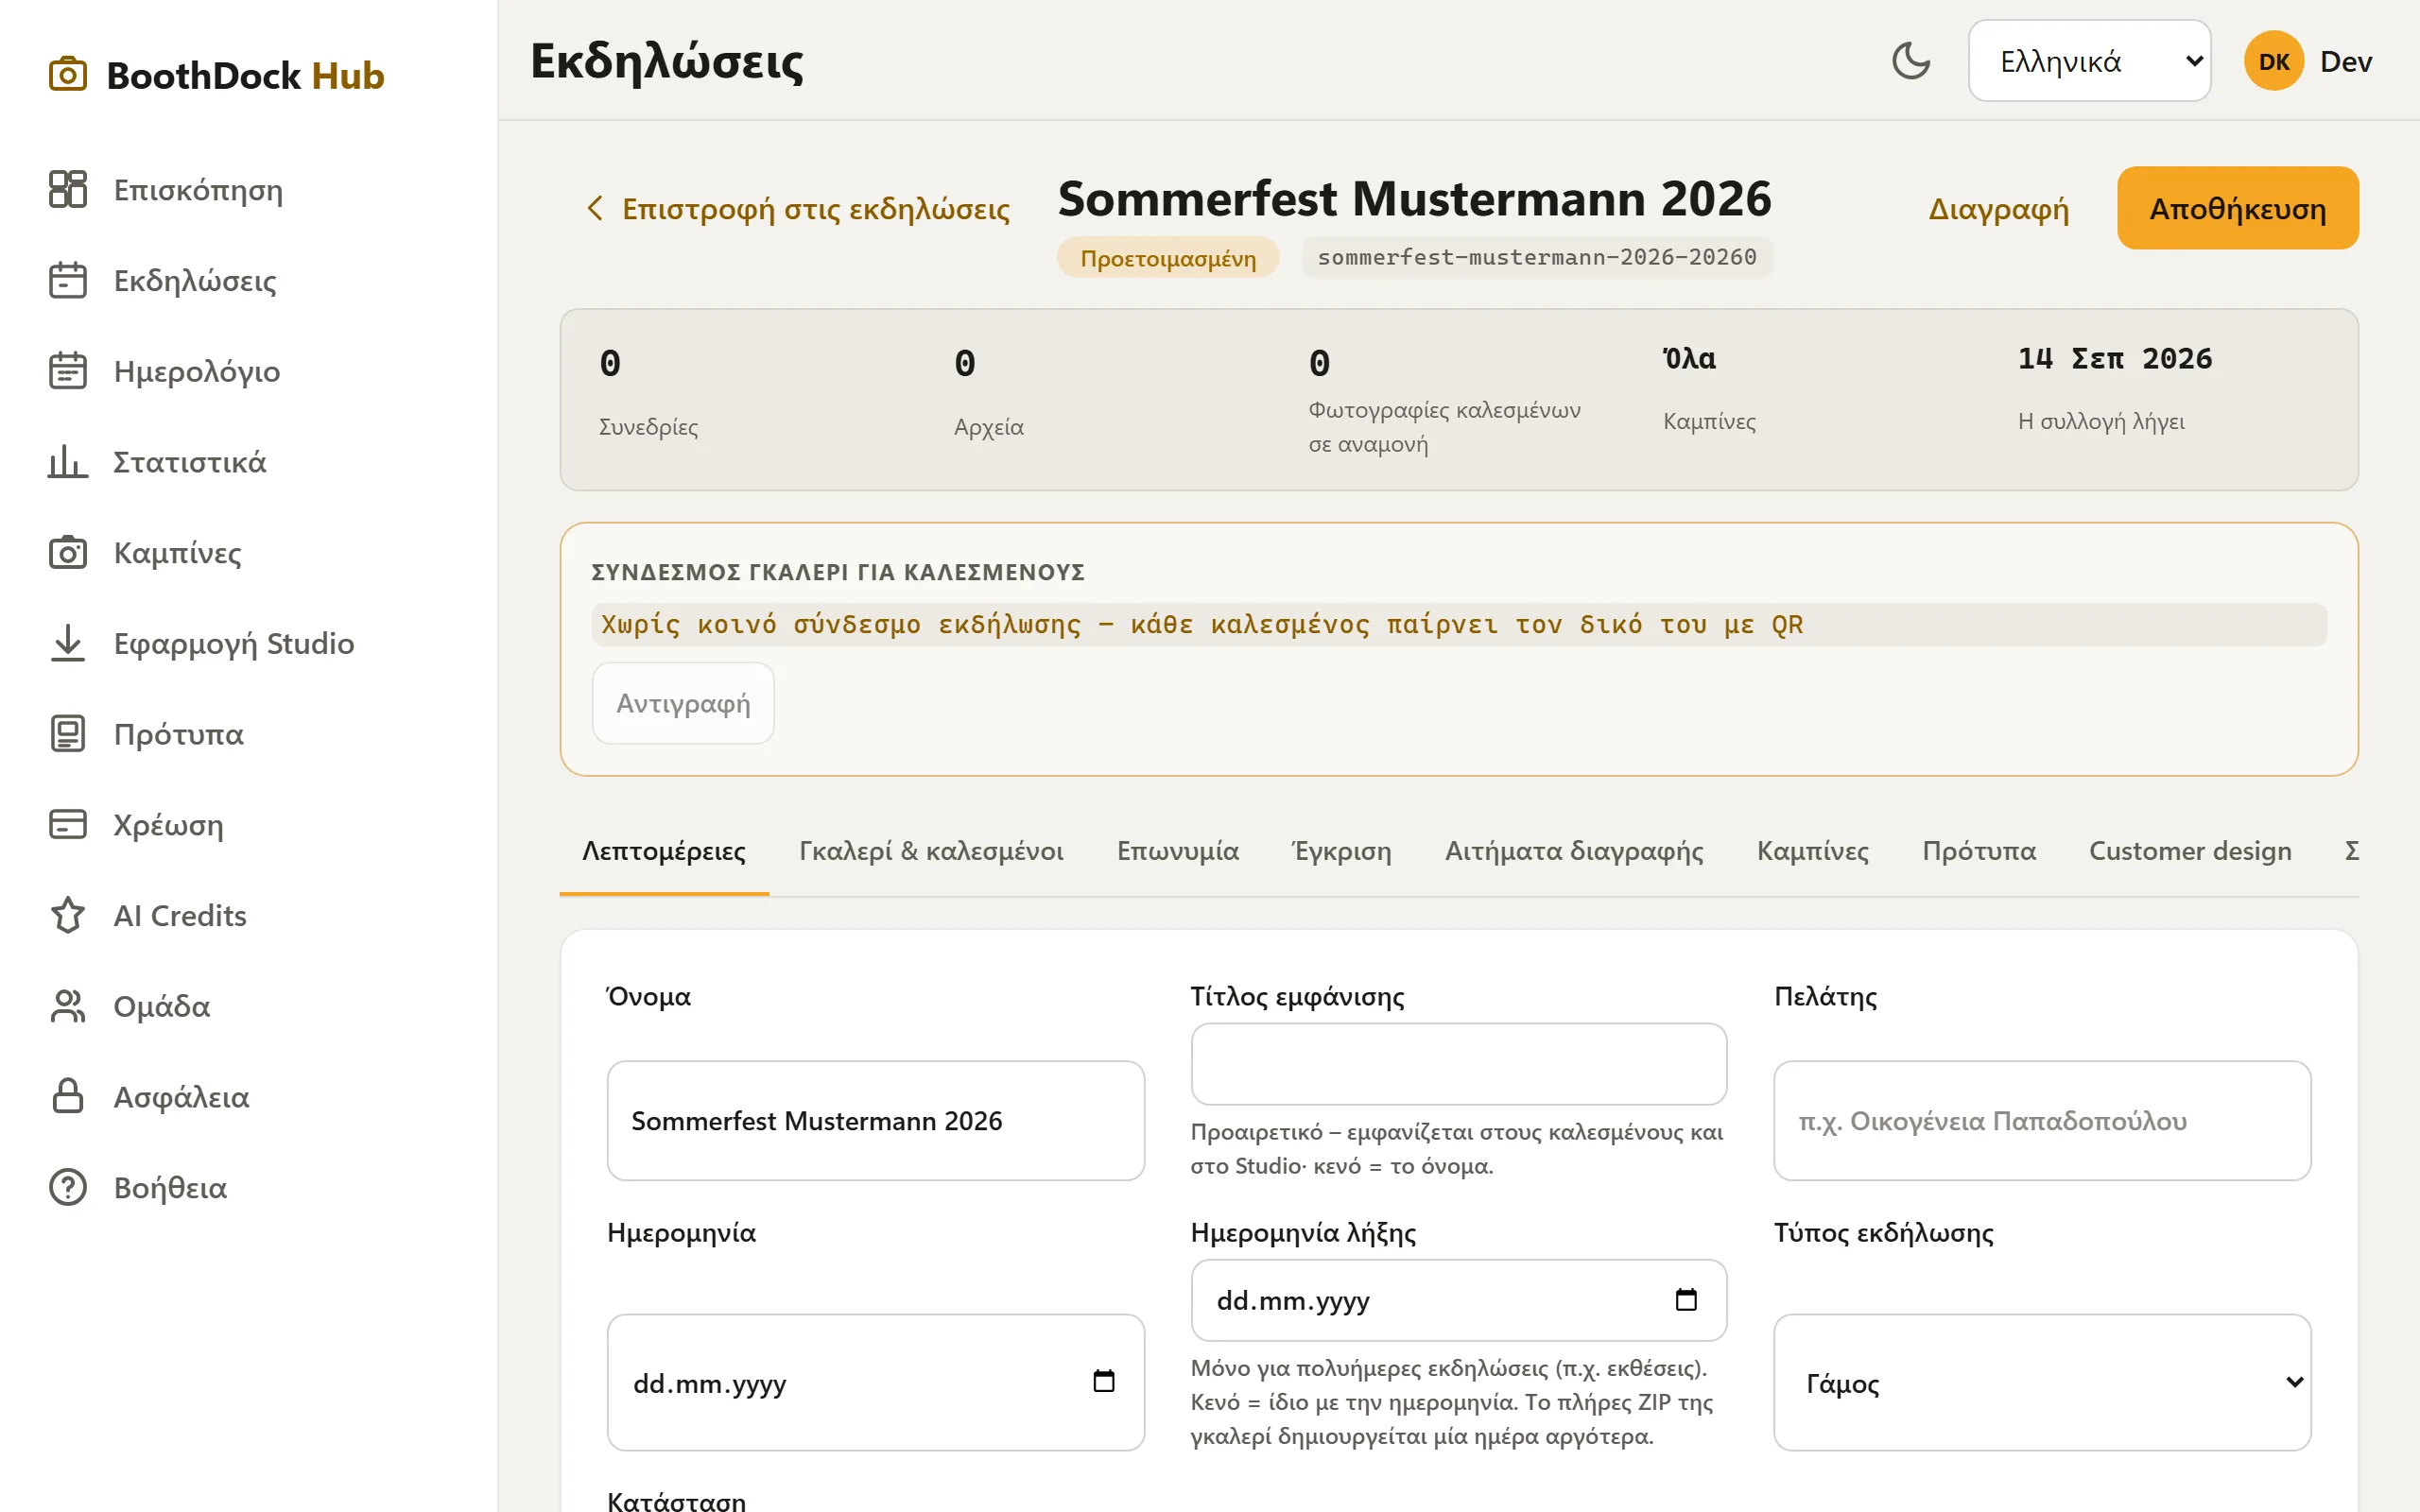Click the empty Τίτλος εμφάνισης input
Viewport: 2420px width, 1512px height.
tap(1458, 1064)
